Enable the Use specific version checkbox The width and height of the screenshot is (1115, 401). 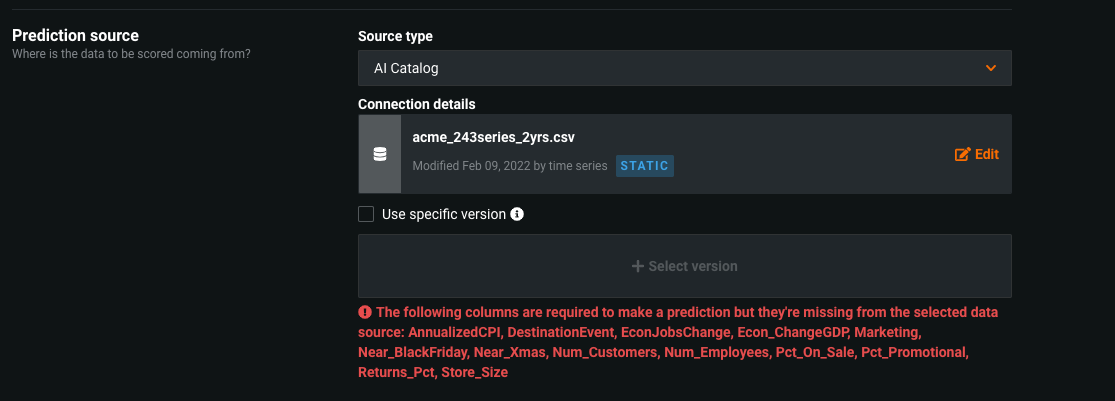tap(366, 214)
